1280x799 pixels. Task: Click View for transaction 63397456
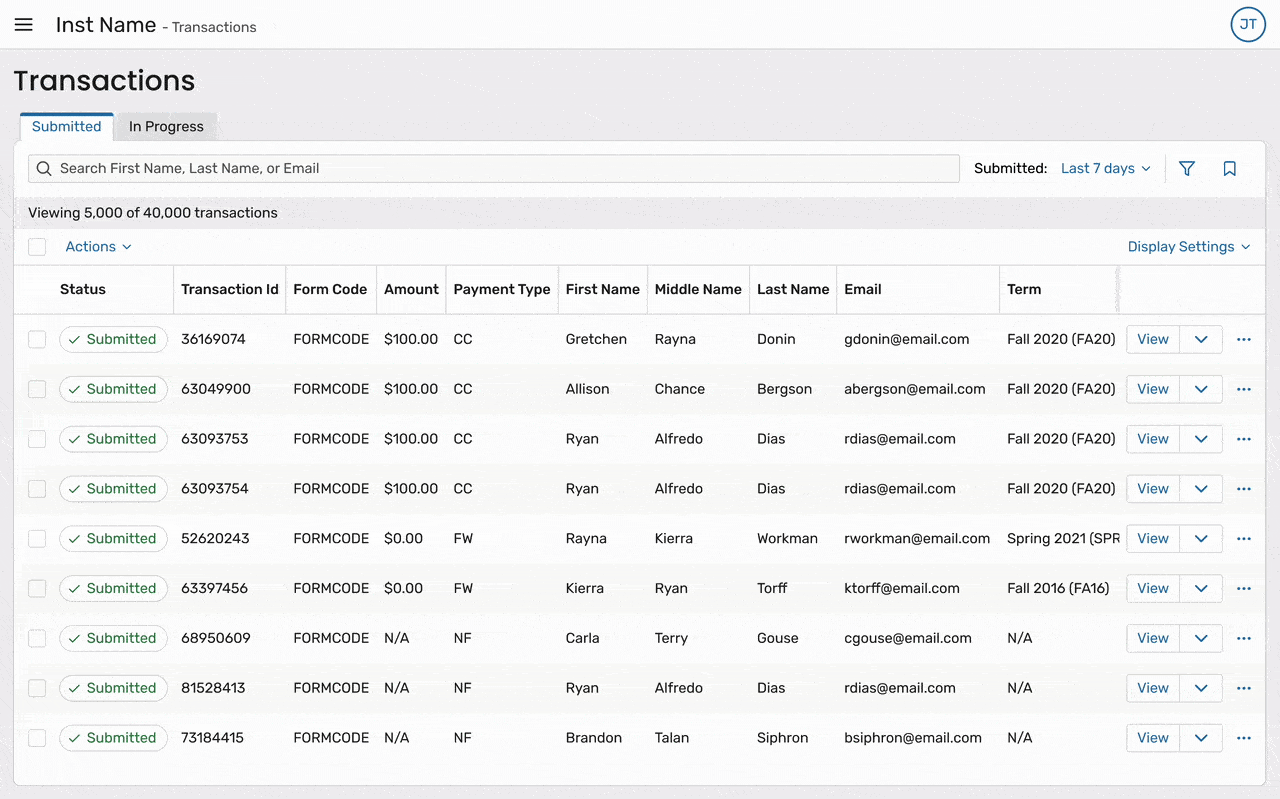(1153, 588)
